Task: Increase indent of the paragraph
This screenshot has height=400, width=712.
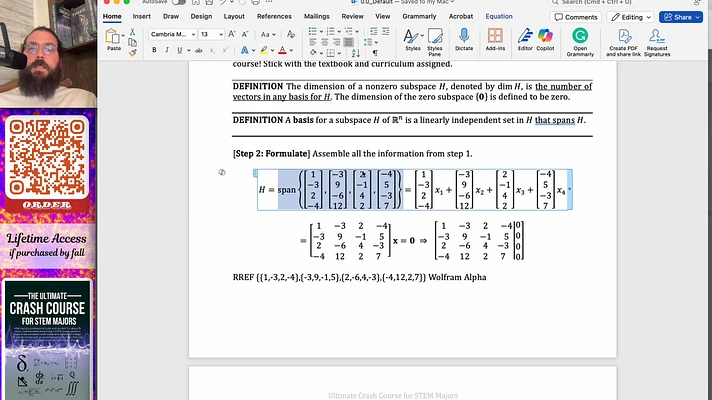Action: click(x=386, y=31)
